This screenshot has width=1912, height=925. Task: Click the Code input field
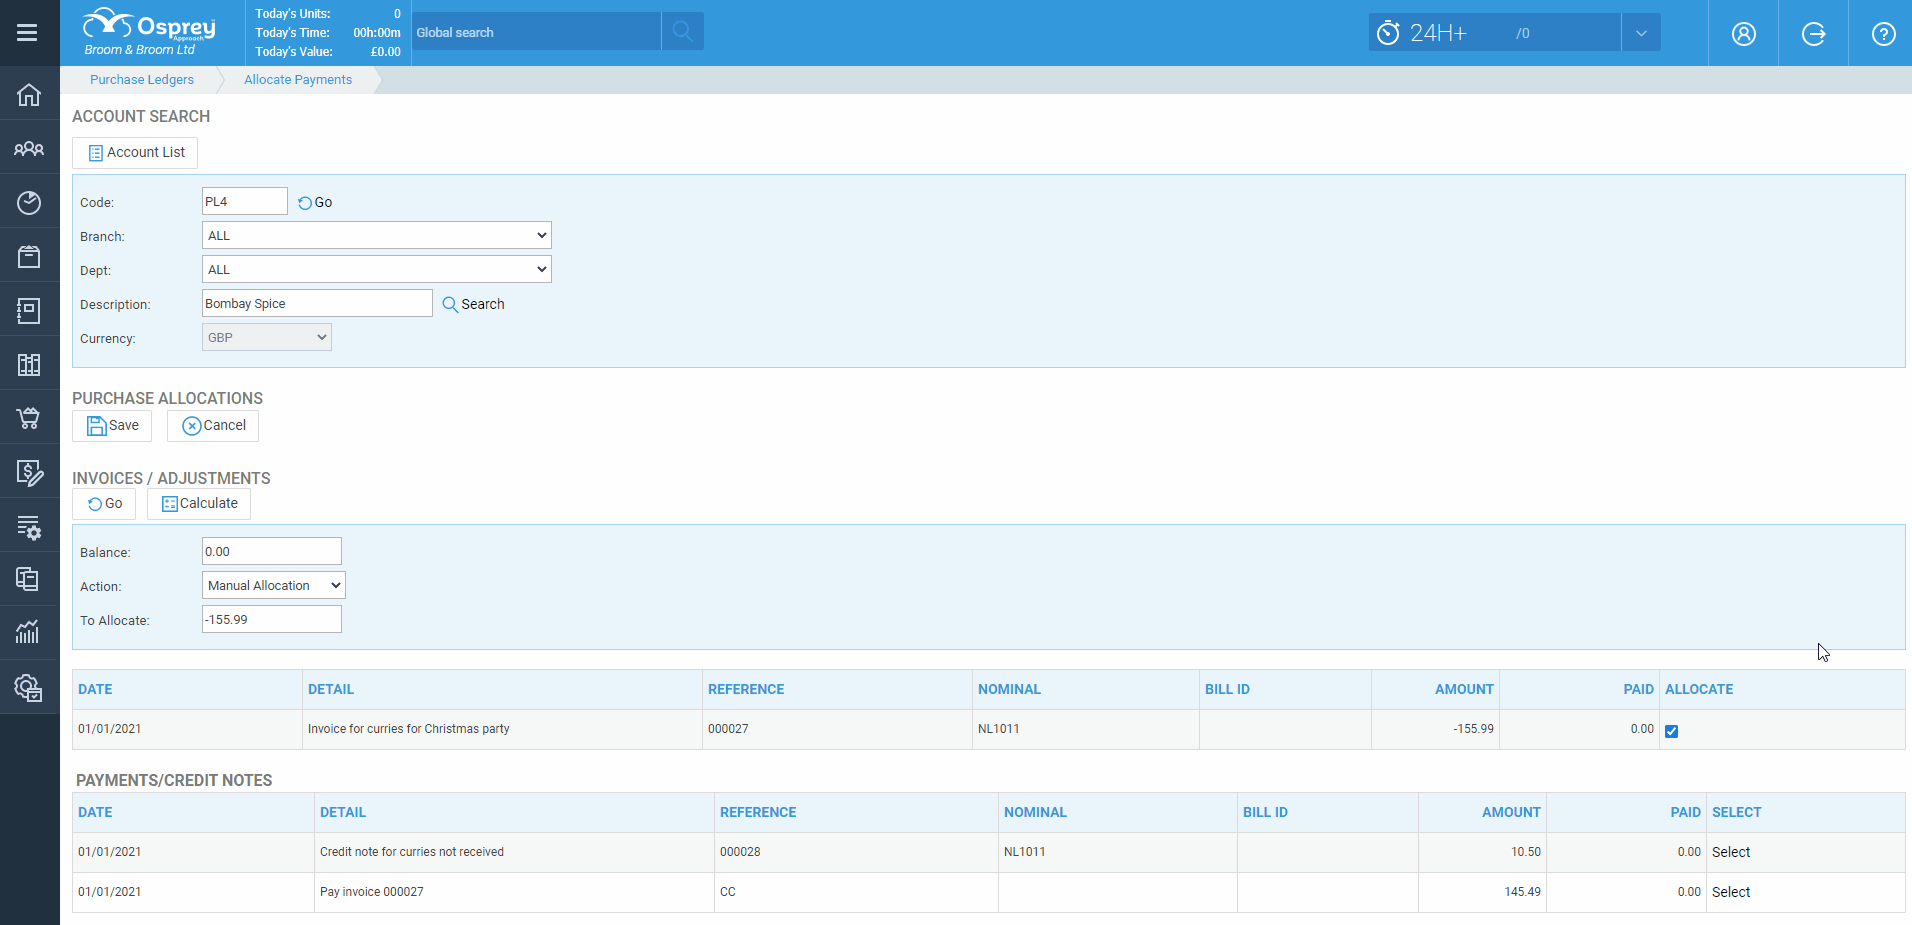[245, 202]
